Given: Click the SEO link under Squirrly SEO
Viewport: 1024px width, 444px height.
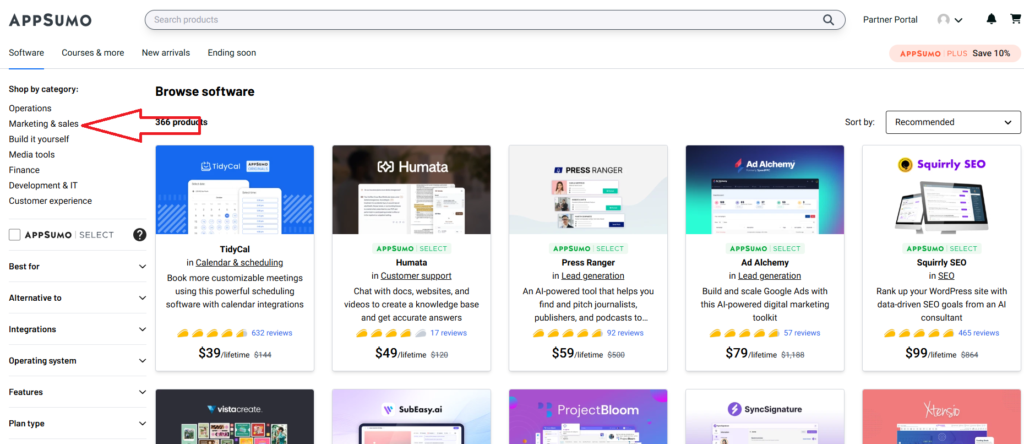Looking at the screenshot, I should pos(946,276).
